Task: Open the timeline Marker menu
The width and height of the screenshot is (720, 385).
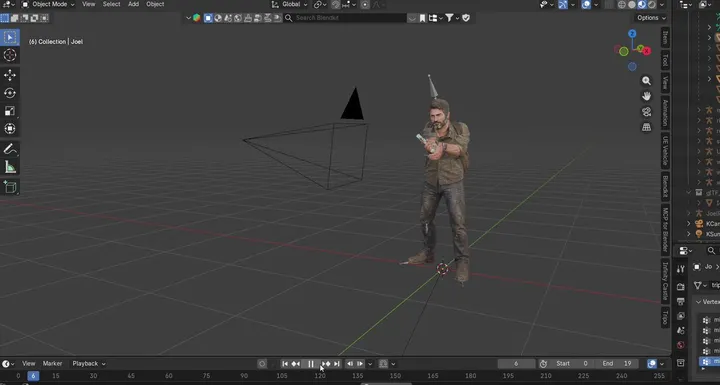Action: point(52,364)
